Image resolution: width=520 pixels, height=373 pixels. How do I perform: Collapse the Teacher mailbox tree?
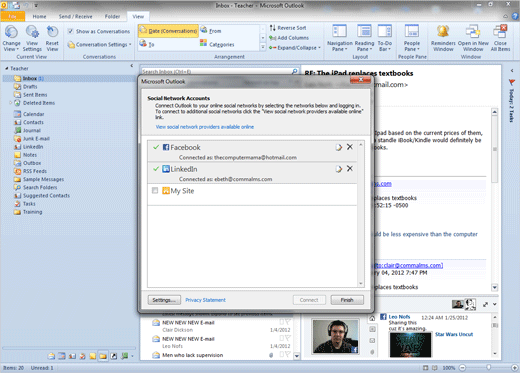click(x=7, y=68)
